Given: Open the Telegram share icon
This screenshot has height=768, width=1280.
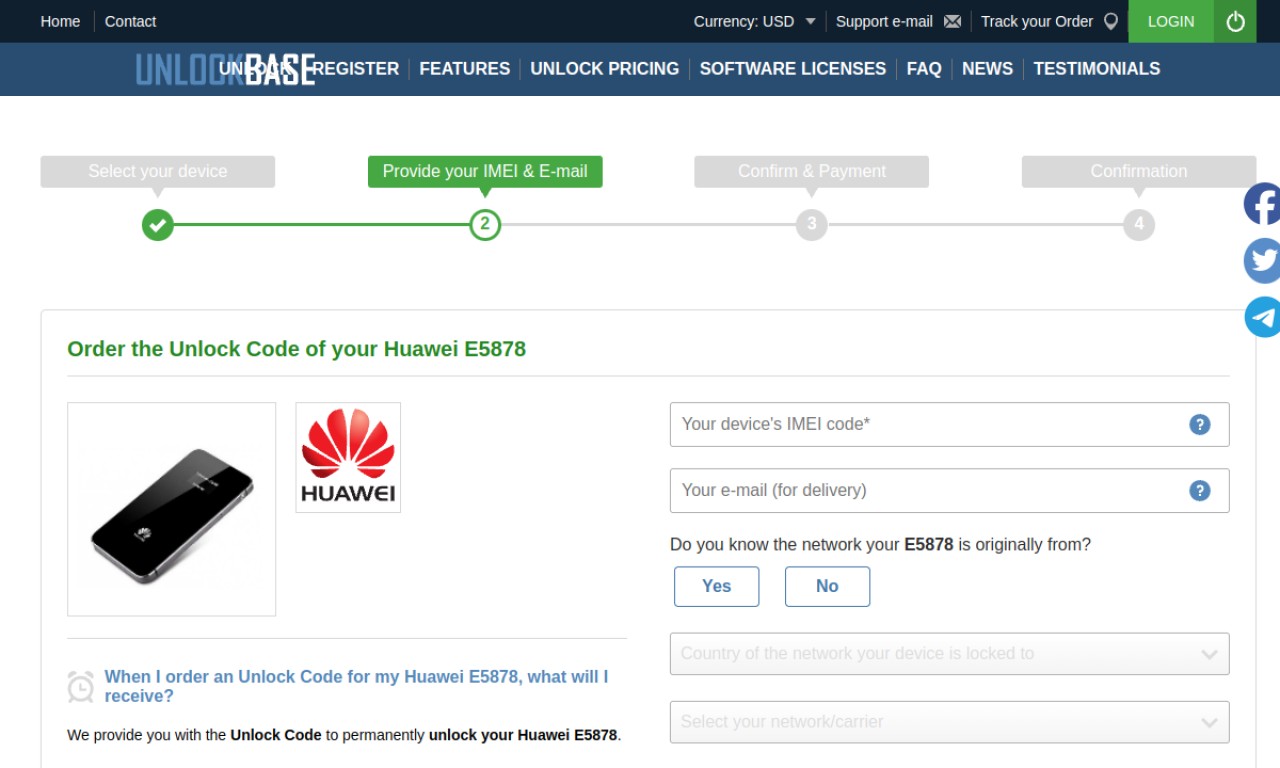Looking at the screenshot, I should point(1262,317).
